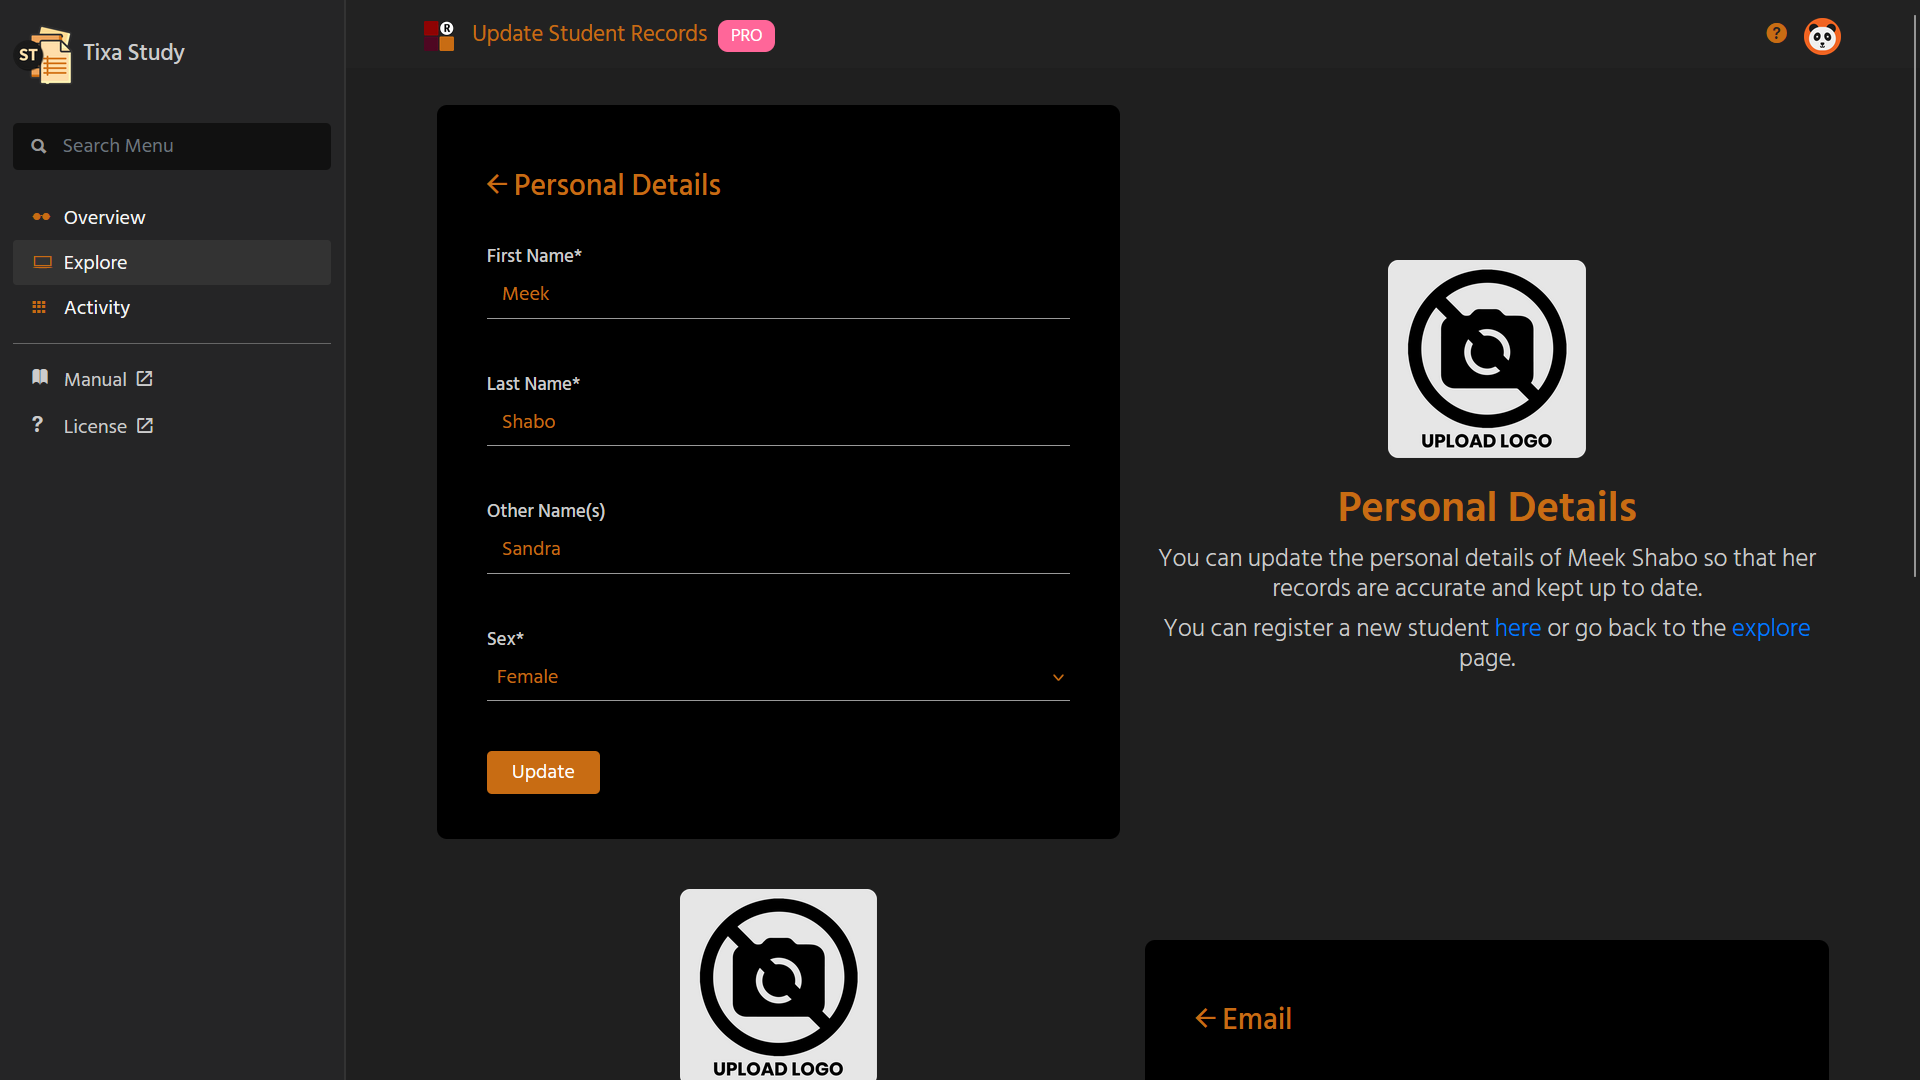Click the Update Student Records app icon
This screenshot has height=1080, width=1920.
(x=439, y=35)
